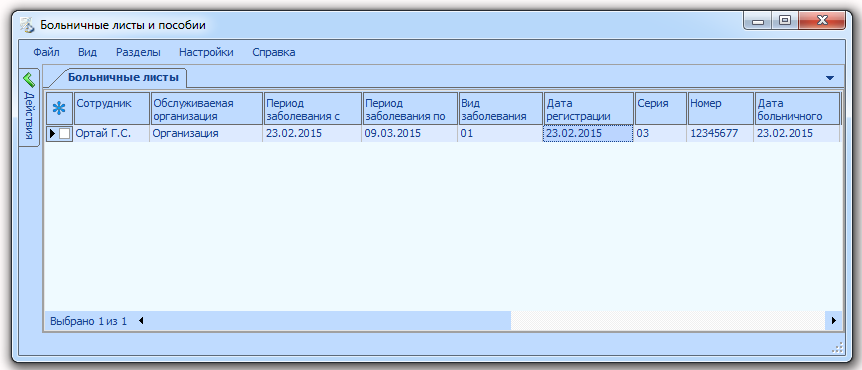862x370 pixels.
Task: Select the Серия cell 03
Action: point(661,133)
